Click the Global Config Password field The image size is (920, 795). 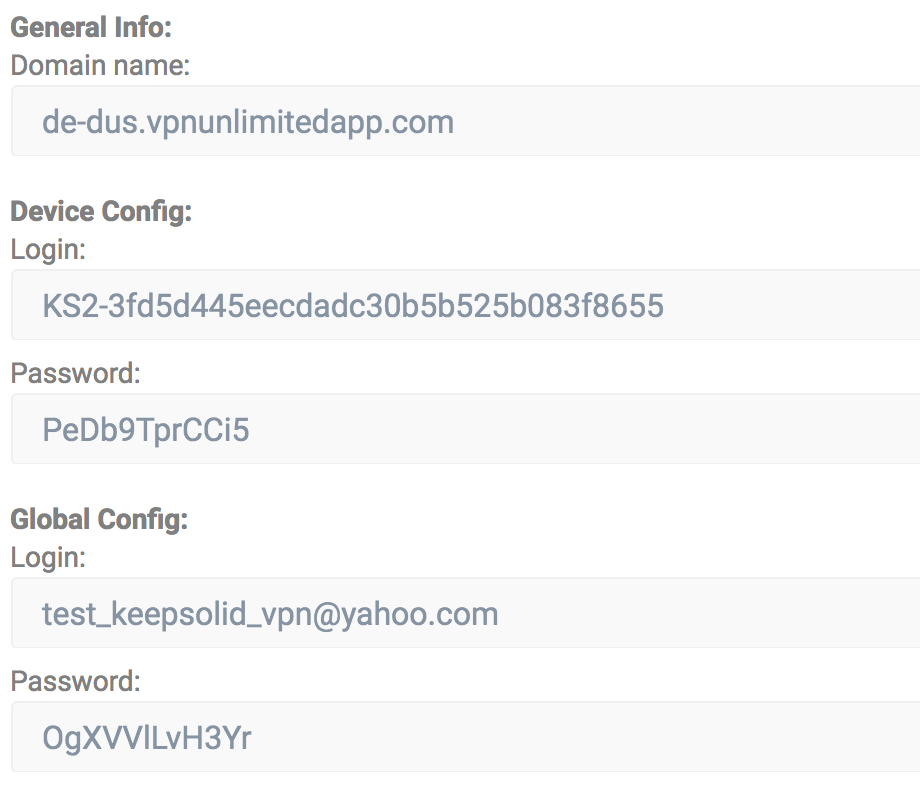(x=466, y=737)
